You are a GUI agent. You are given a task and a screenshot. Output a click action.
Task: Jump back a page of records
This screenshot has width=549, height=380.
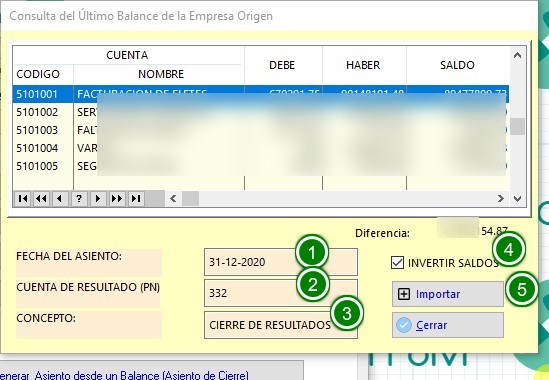tap(41, 199)
